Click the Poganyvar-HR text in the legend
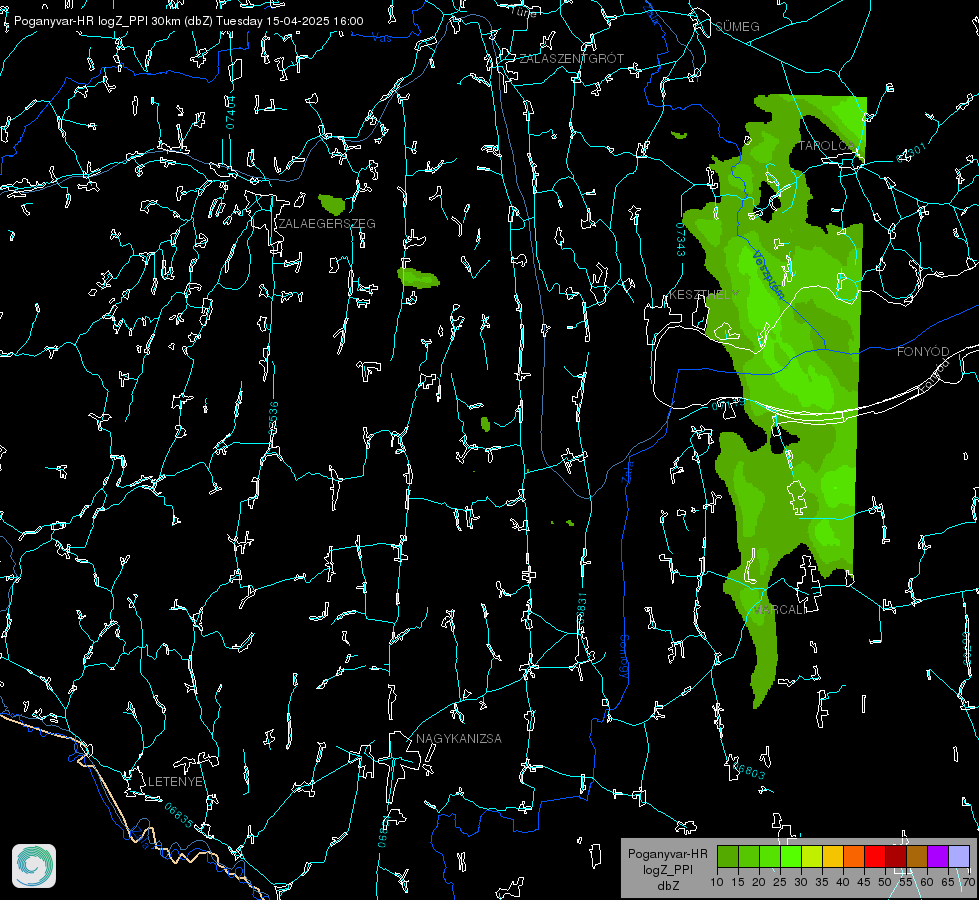Screen dimensions: 979x900 pos(668,854)
